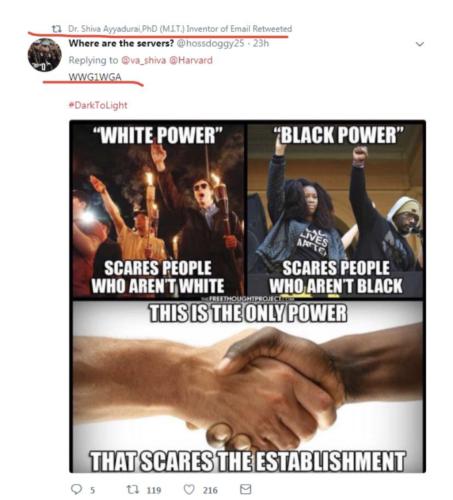Like the tweet with the heart icon
This screenshot has width=453, height=500.
click(x=189, y=489)
